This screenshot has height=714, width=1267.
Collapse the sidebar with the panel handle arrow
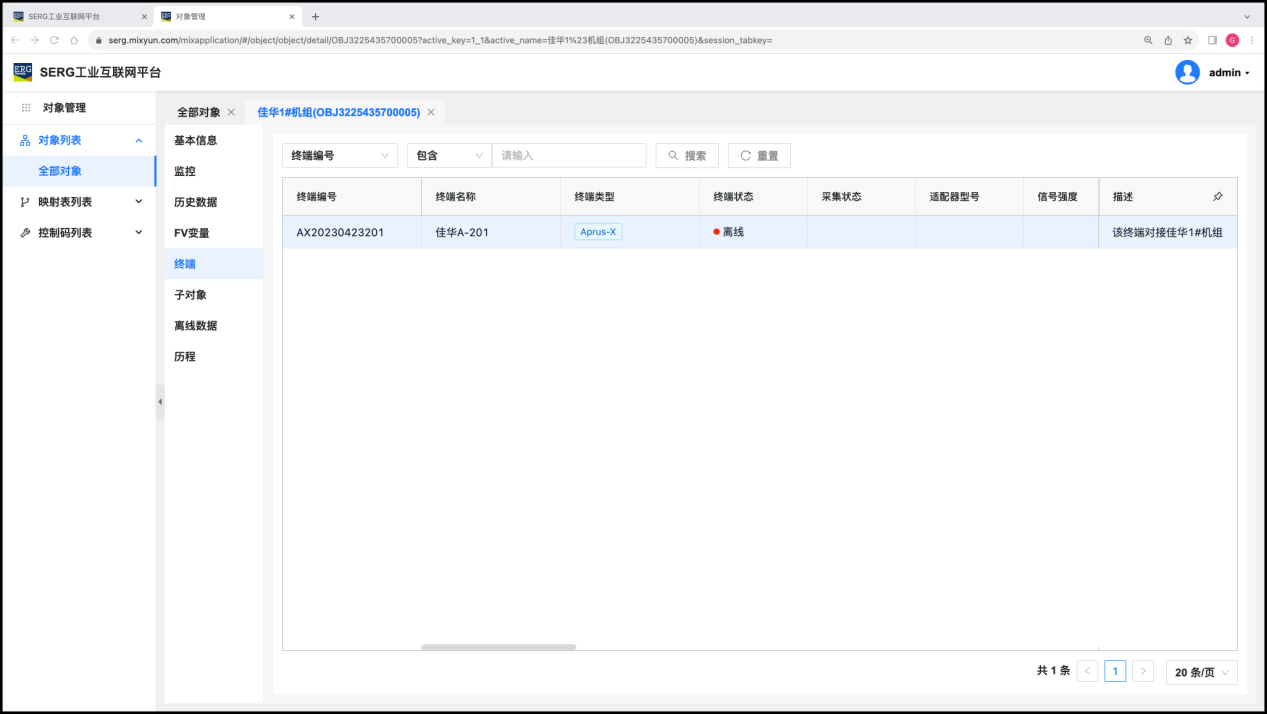coord(160,402)
